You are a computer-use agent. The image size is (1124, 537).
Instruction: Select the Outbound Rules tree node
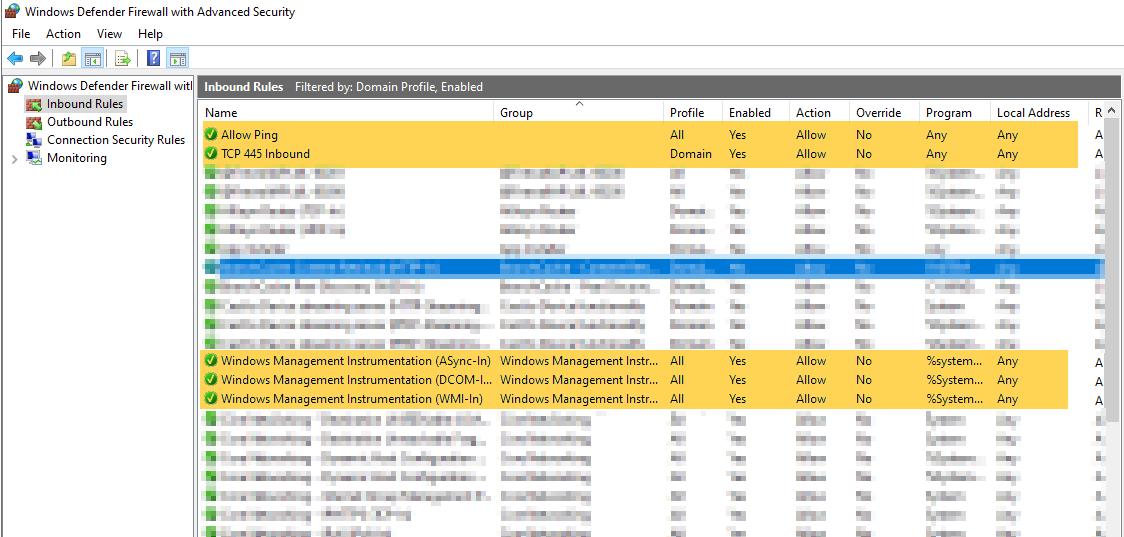(89, 122)
